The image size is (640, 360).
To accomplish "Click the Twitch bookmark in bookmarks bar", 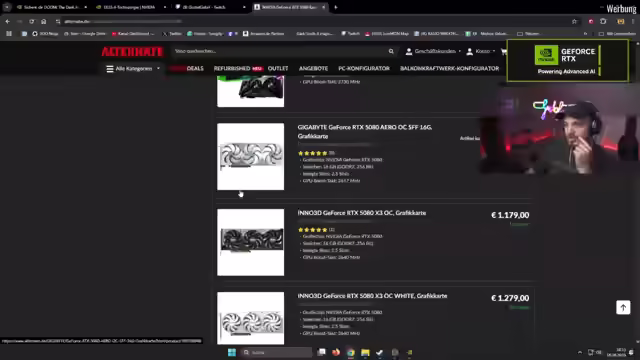I will point(351,33).
